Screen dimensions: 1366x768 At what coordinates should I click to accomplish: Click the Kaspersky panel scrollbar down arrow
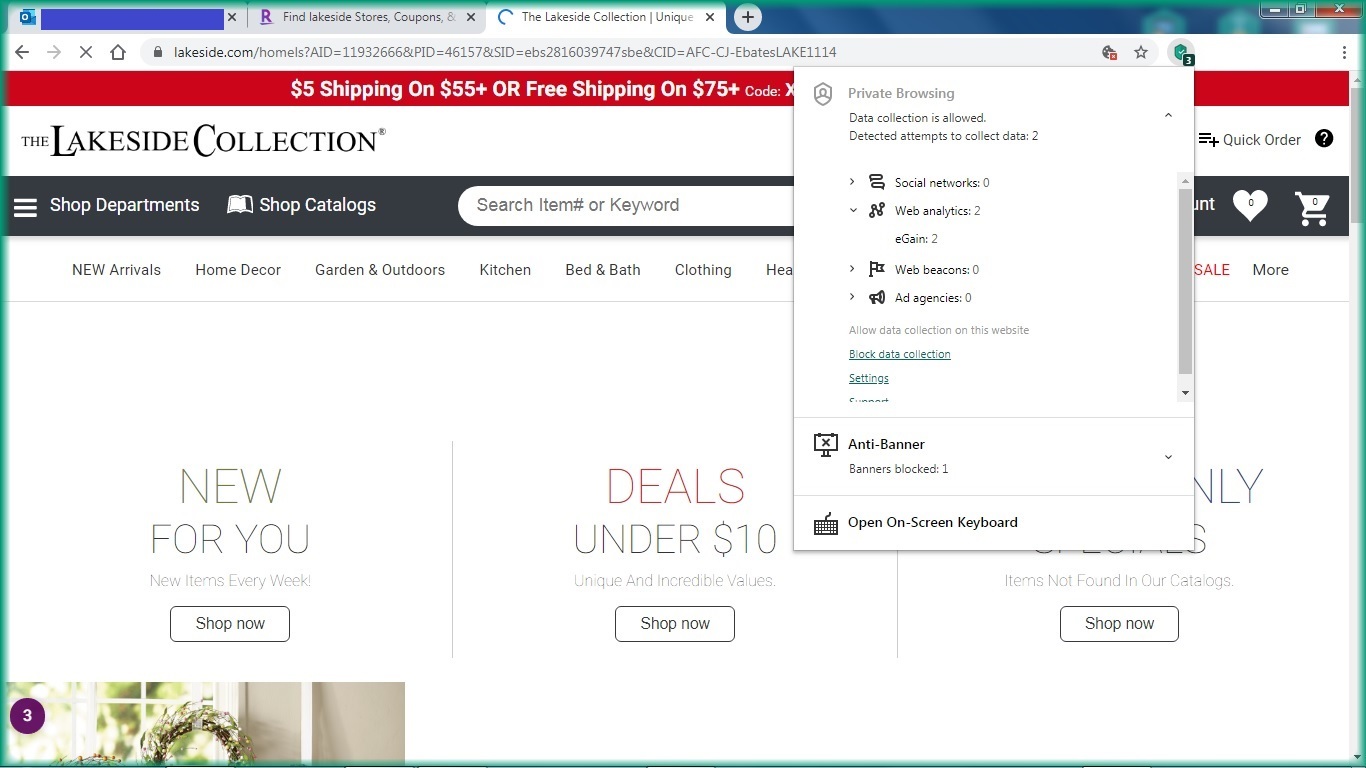(1186, 393)
